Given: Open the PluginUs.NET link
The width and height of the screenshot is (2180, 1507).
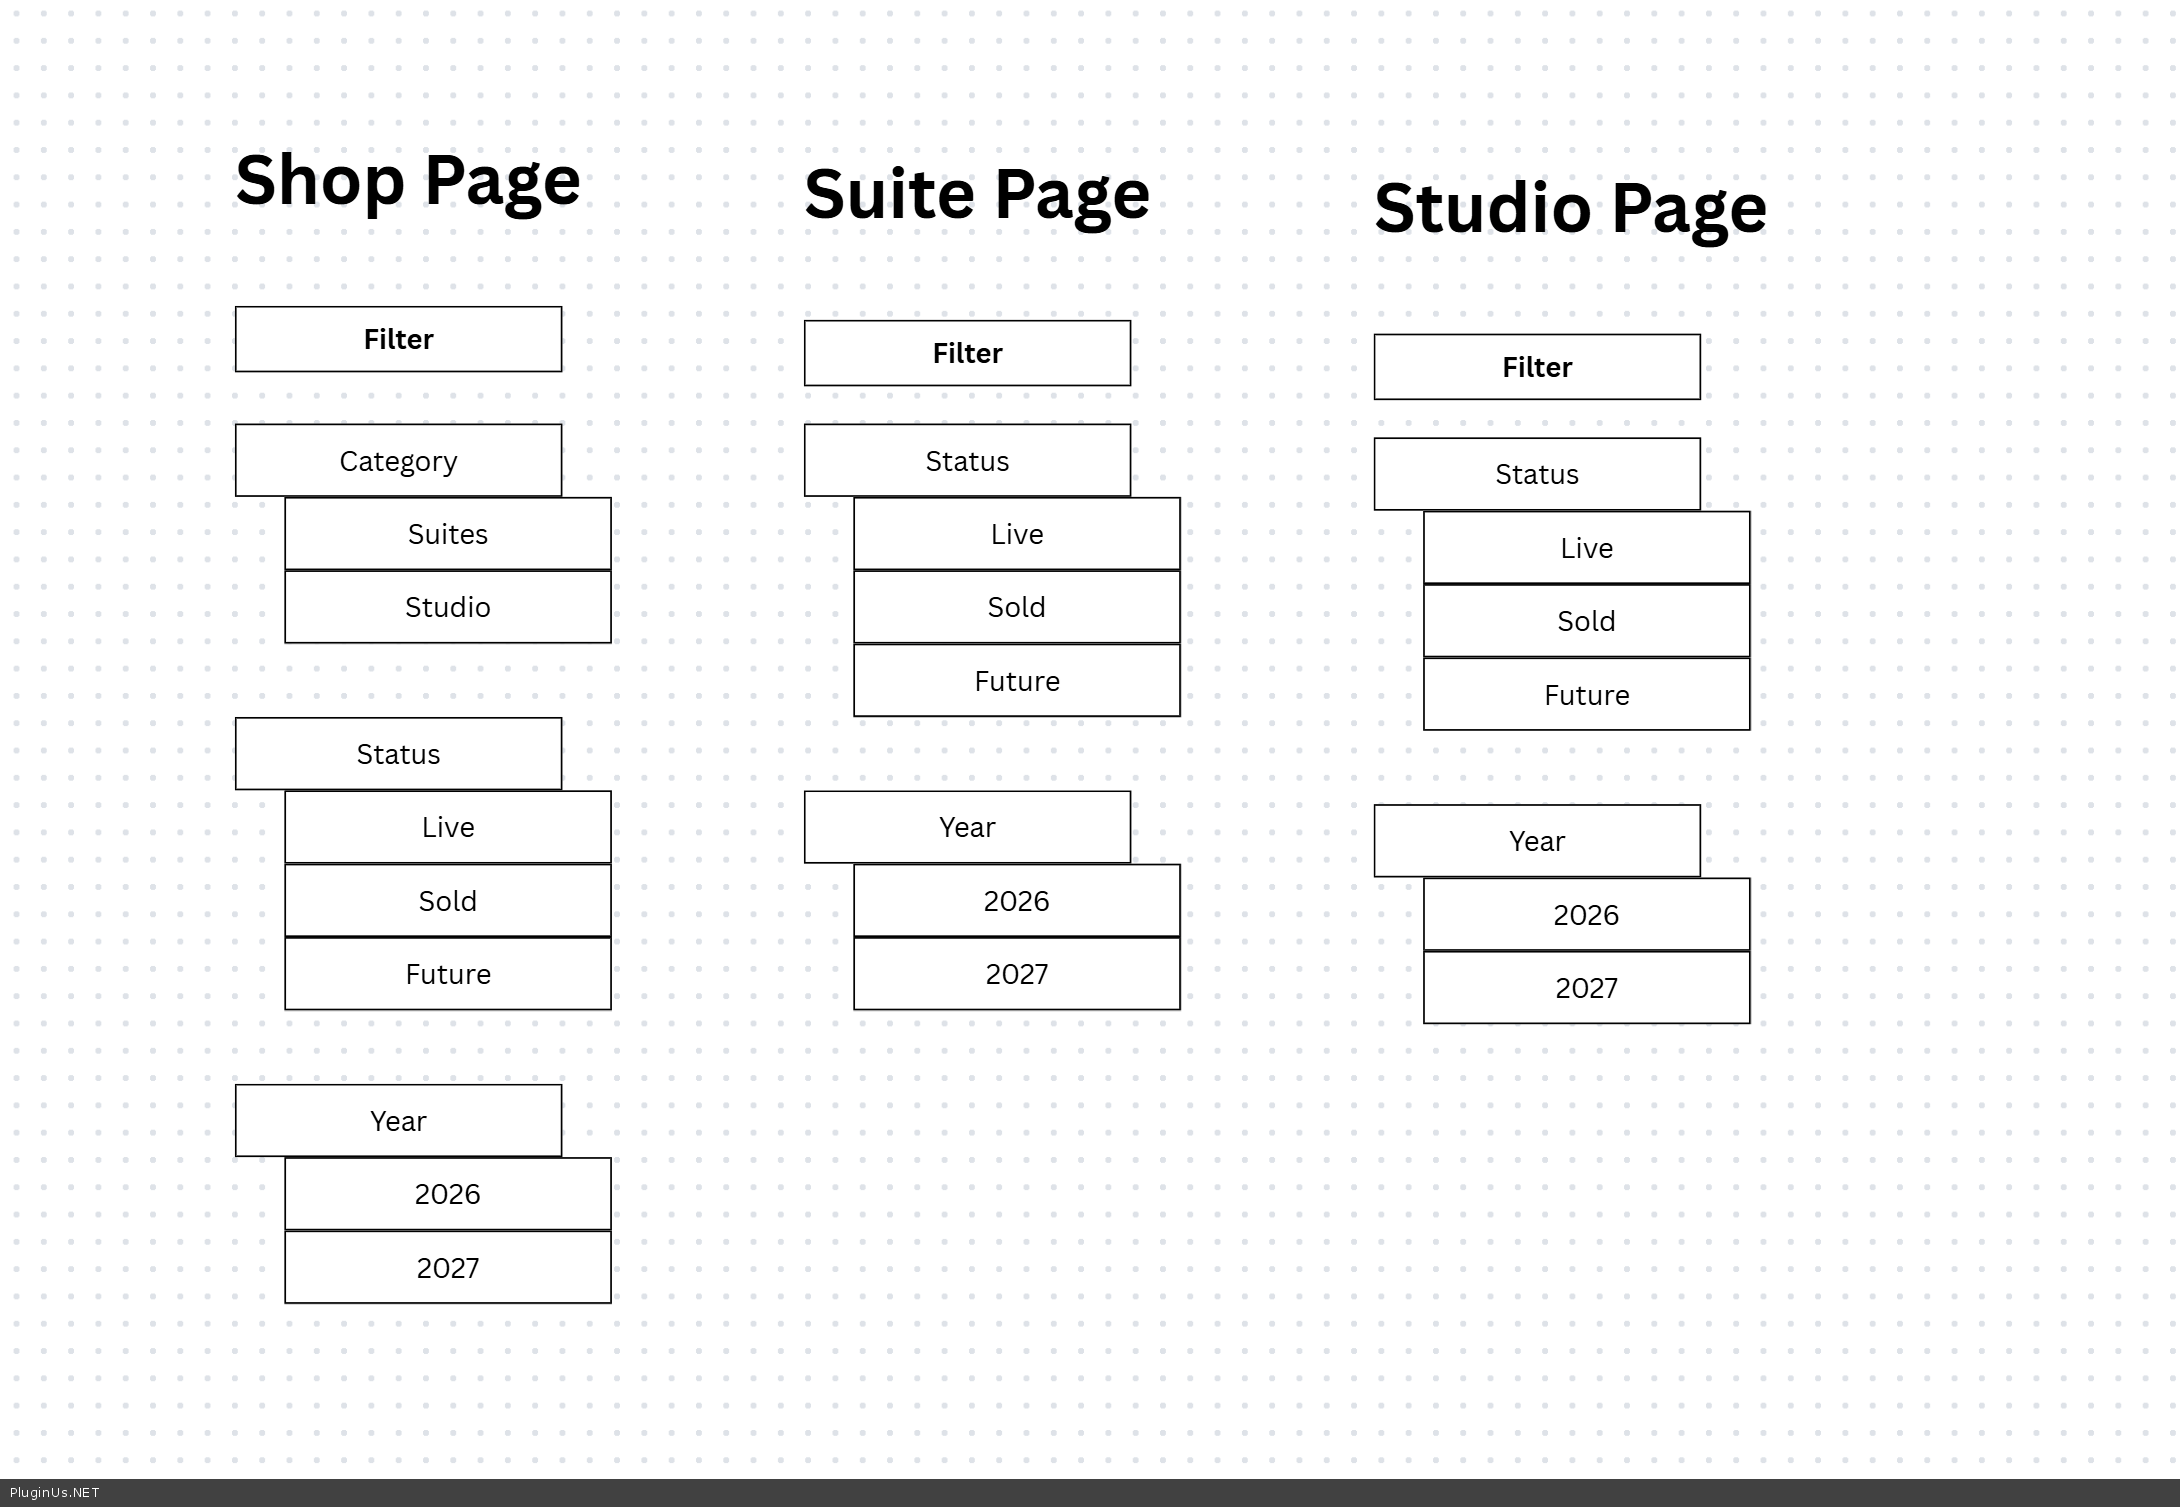Looking at the screenshot, I should click(x=55, y=1493).
